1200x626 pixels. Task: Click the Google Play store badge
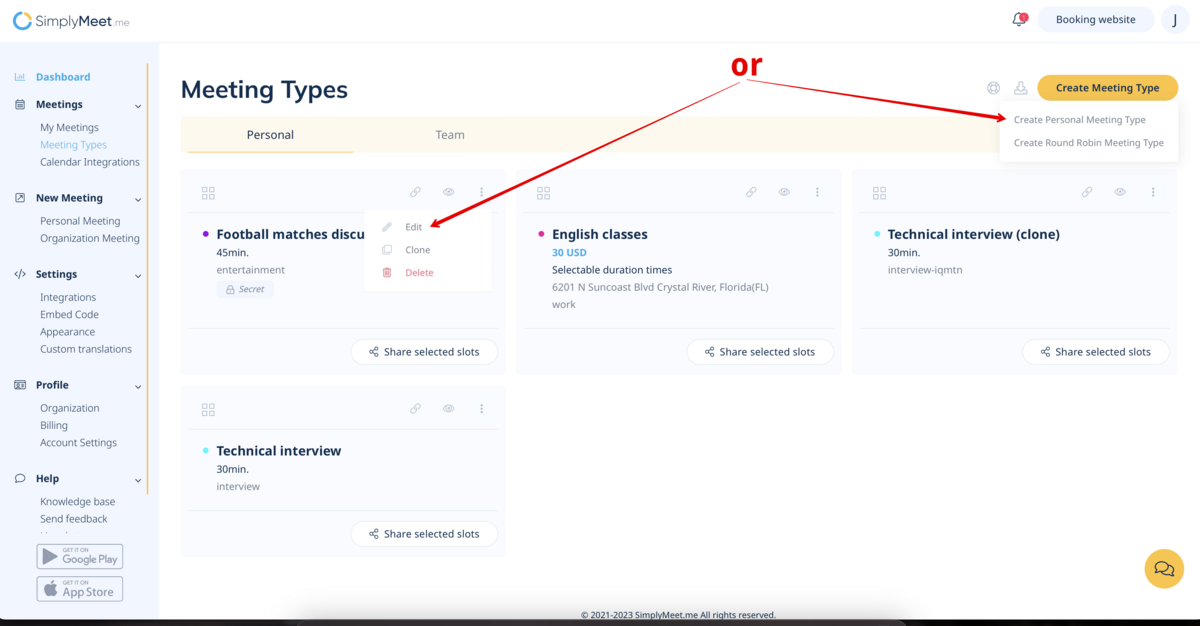(x=80, y=557)
